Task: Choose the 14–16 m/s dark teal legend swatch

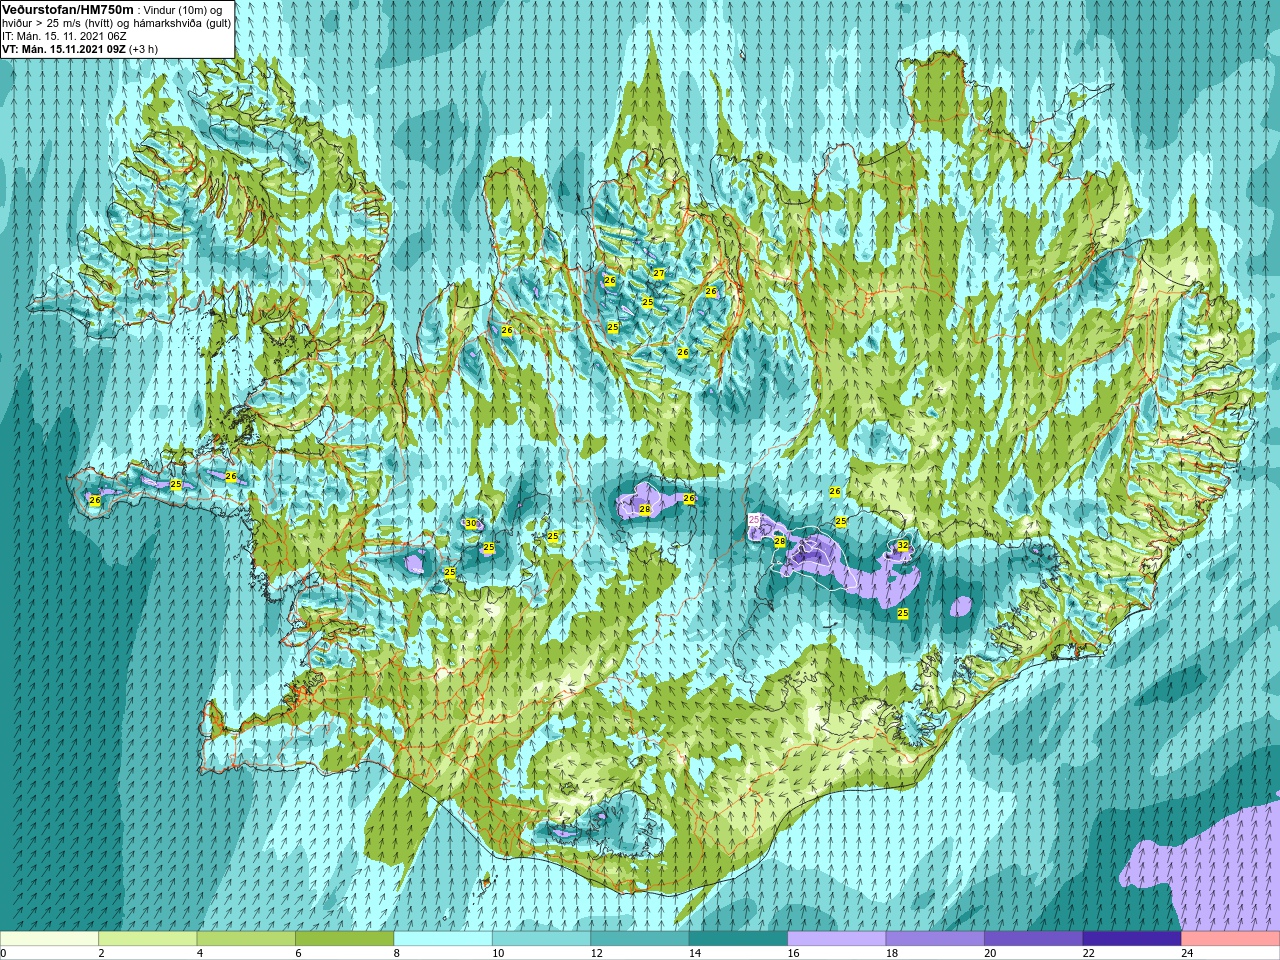Action: (739, 939)
